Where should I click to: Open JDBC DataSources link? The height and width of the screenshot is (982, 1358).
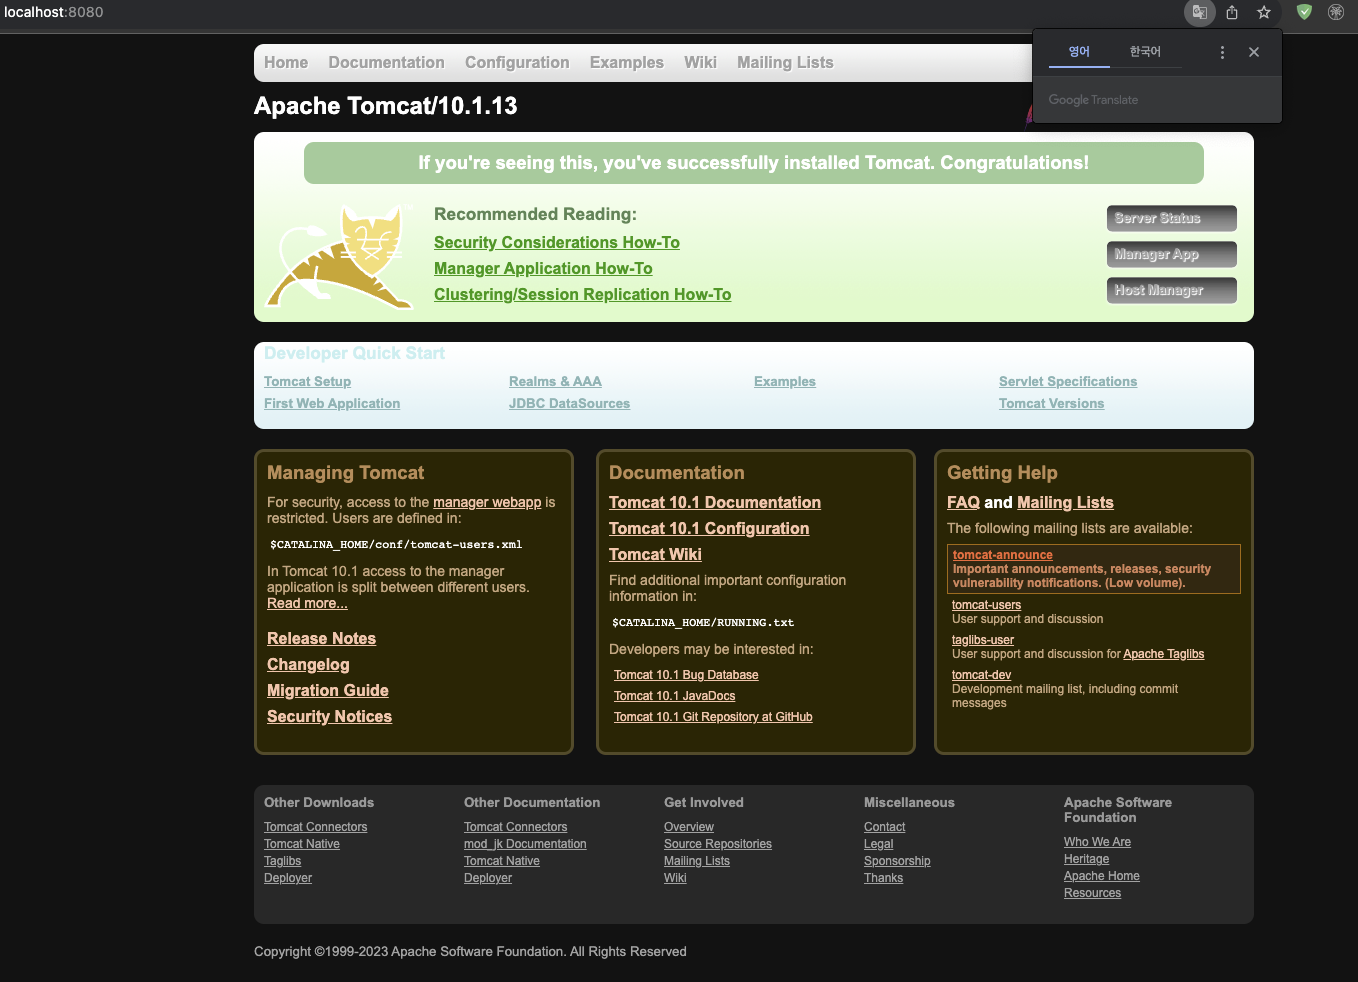[x=569, y=403]
